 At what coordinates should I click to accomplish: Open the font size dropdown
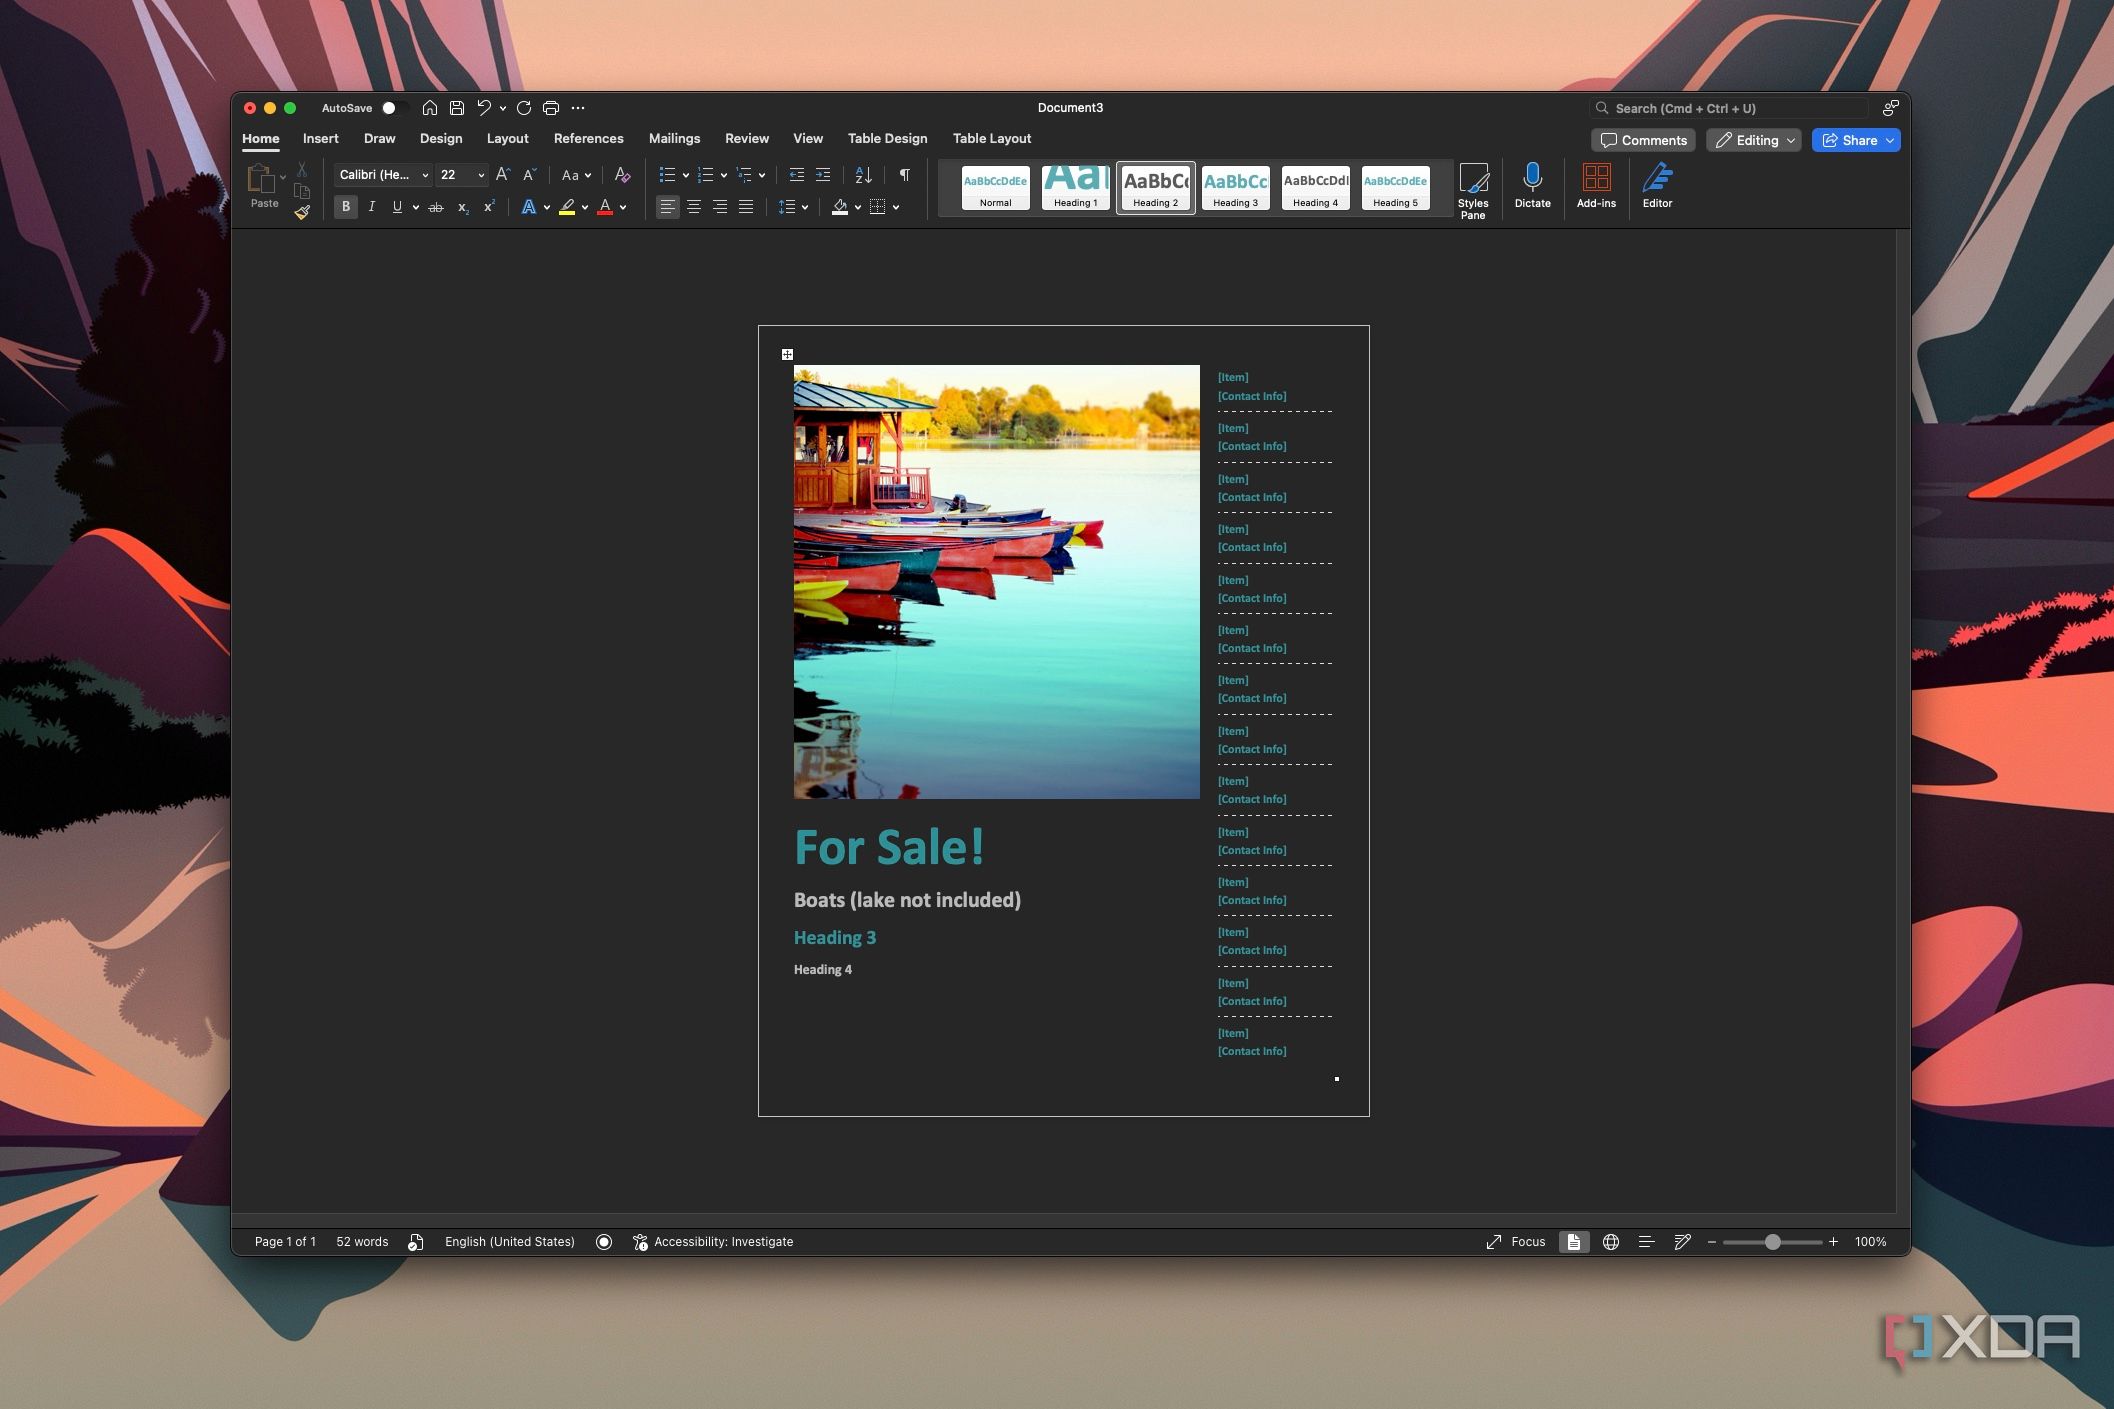tap(481, 176)
